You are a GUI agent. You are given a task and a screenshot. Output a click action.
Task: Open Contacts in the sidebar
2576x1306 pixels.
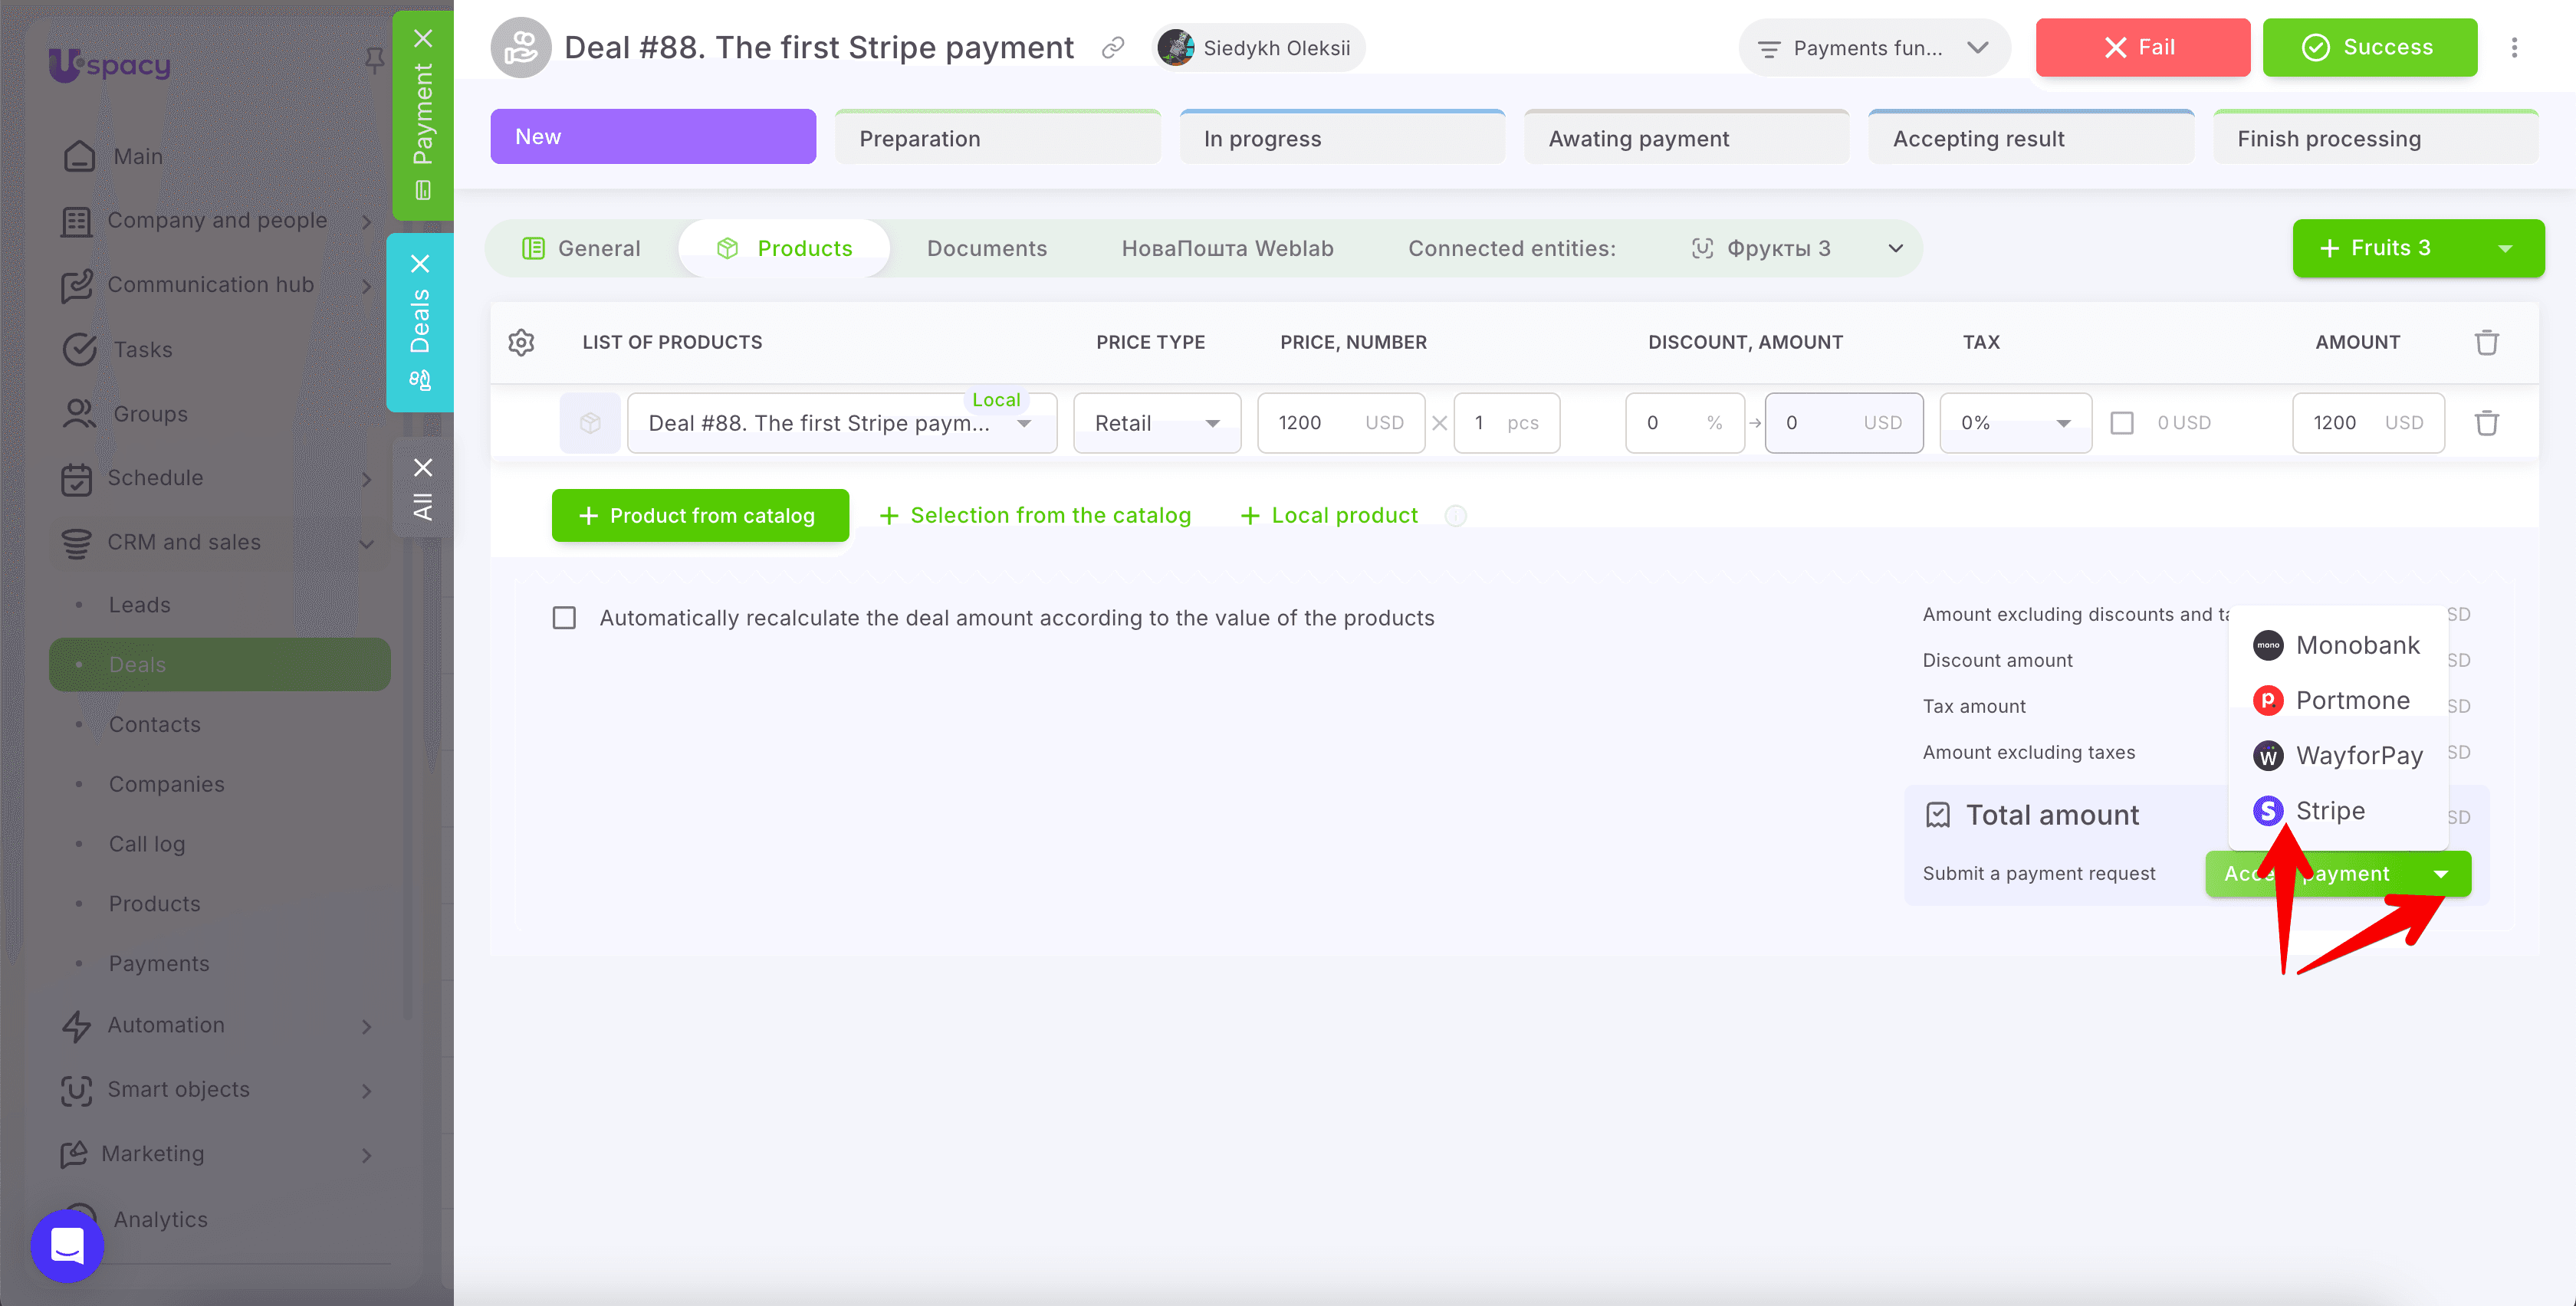(x=154, y=724)
